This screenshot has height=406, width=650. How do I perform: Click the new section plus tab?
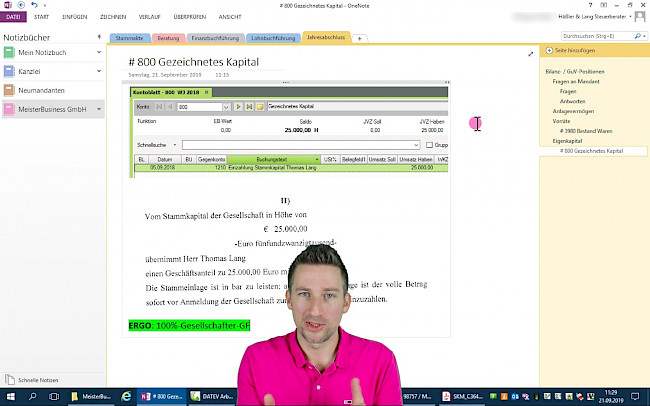[x=360, y=38]
